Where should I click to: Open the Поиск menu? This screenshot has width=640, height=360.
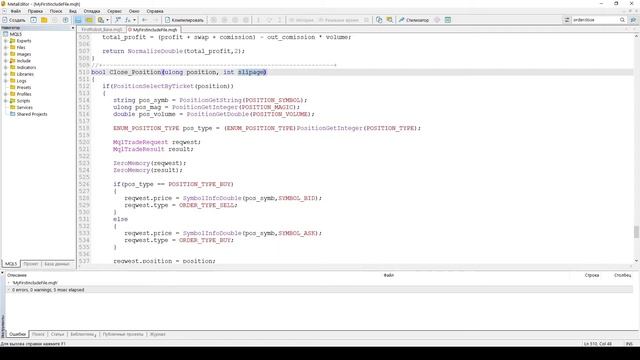point(56,11)
